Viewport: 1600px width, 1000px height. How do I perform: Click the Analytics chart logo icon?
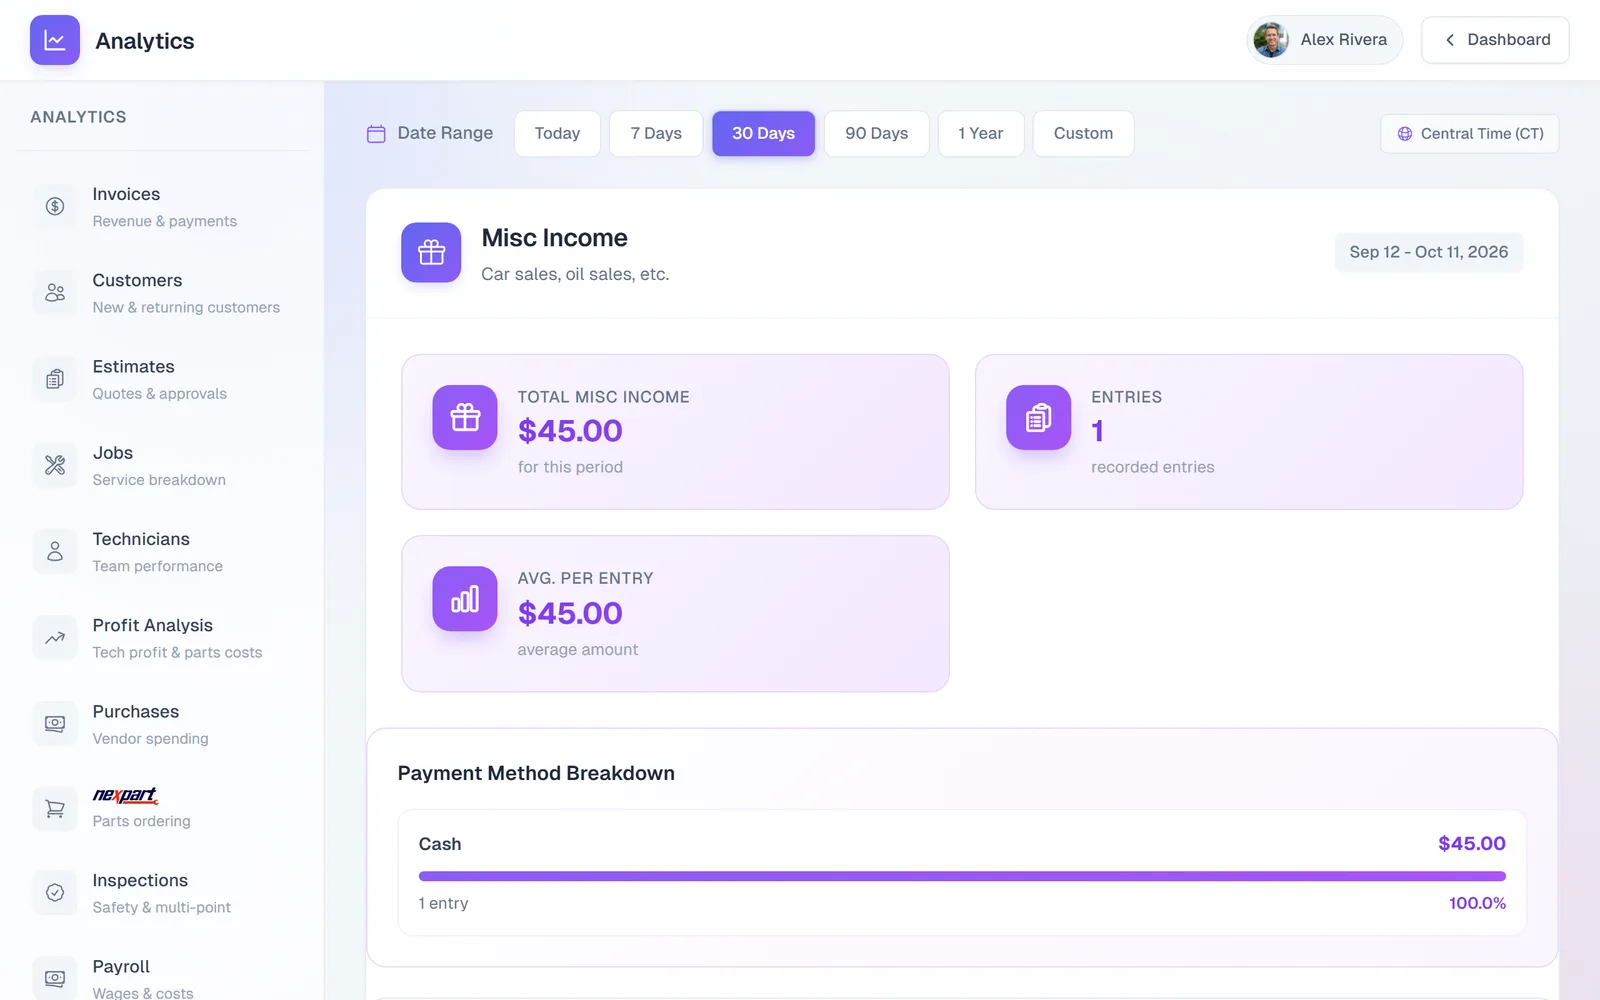point(55,40)
